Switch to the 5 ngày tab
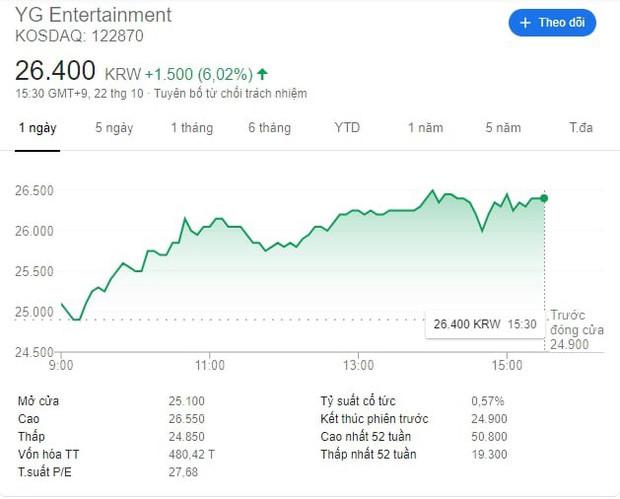 point(114,128)
